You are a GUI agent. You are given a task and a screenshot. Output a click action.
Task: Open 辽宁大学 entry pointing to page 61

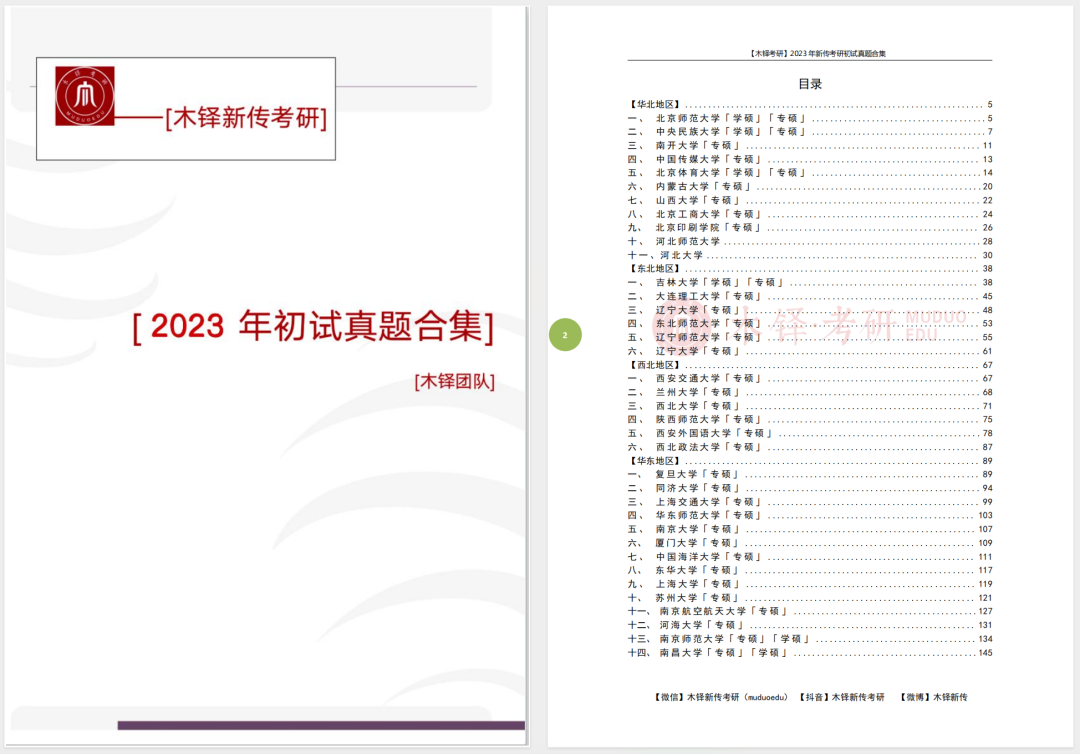pos(810,351)
